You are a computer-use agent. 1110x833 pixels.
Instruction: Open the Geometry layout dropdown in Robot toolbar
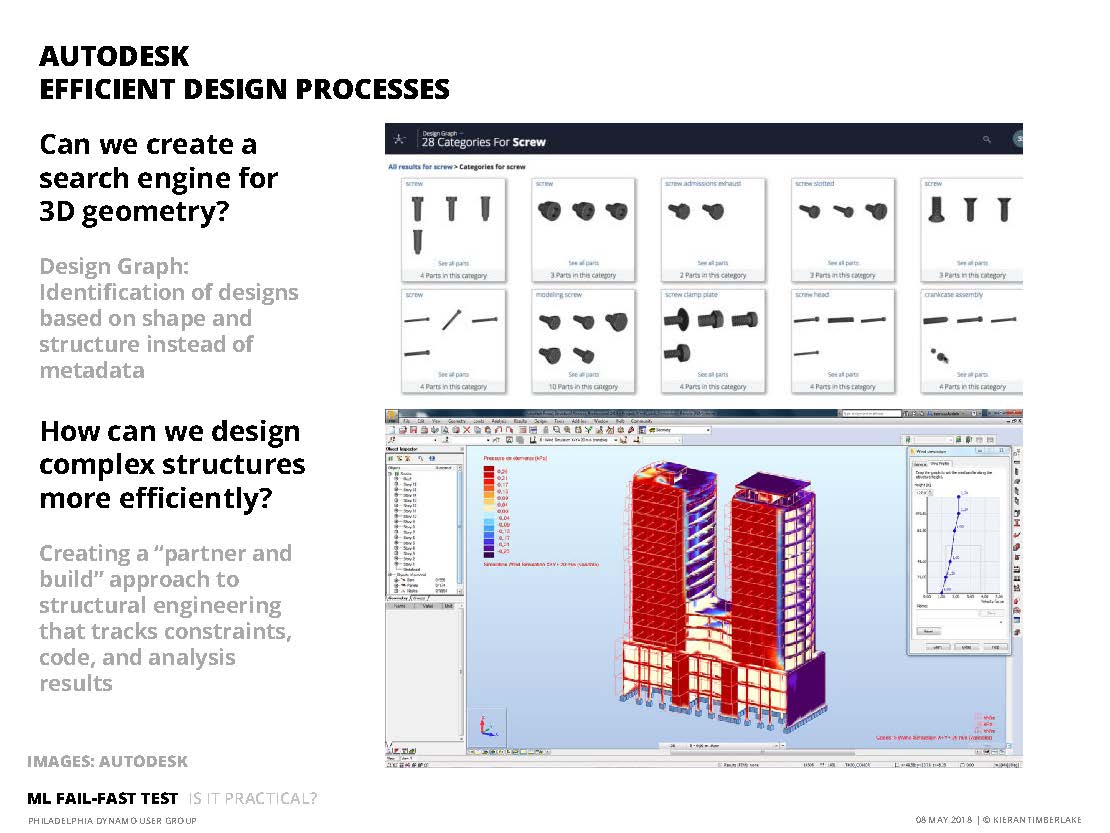pos(681,430)
